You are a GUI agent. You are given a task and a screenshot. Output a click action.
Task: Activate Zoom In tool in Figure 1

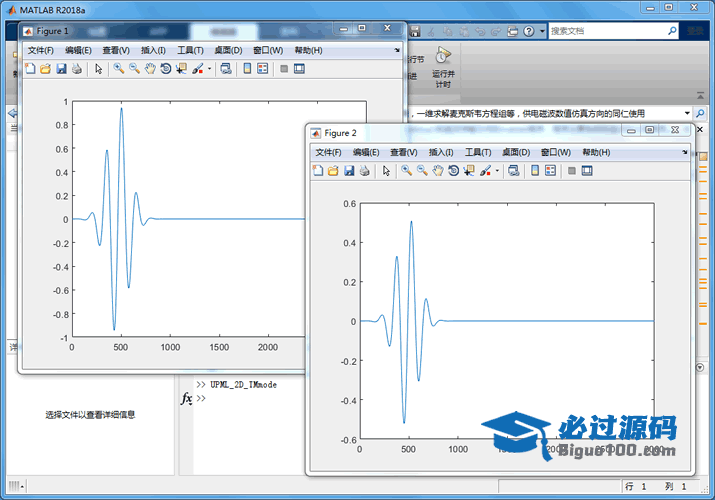tap(119, 69)
